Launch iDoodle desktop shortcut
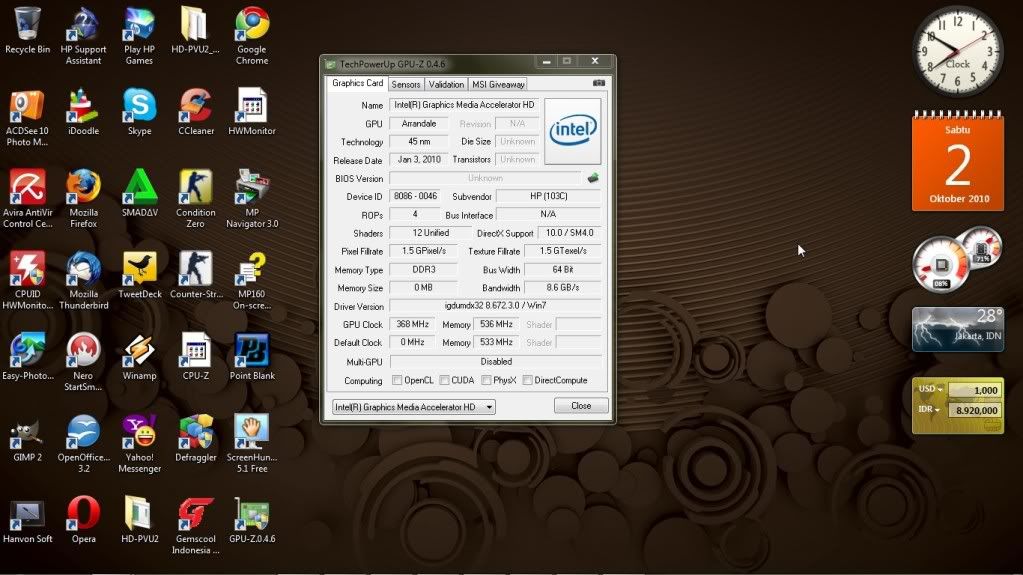The width and height of the screenshot is (1023, 575). [84, 112]
